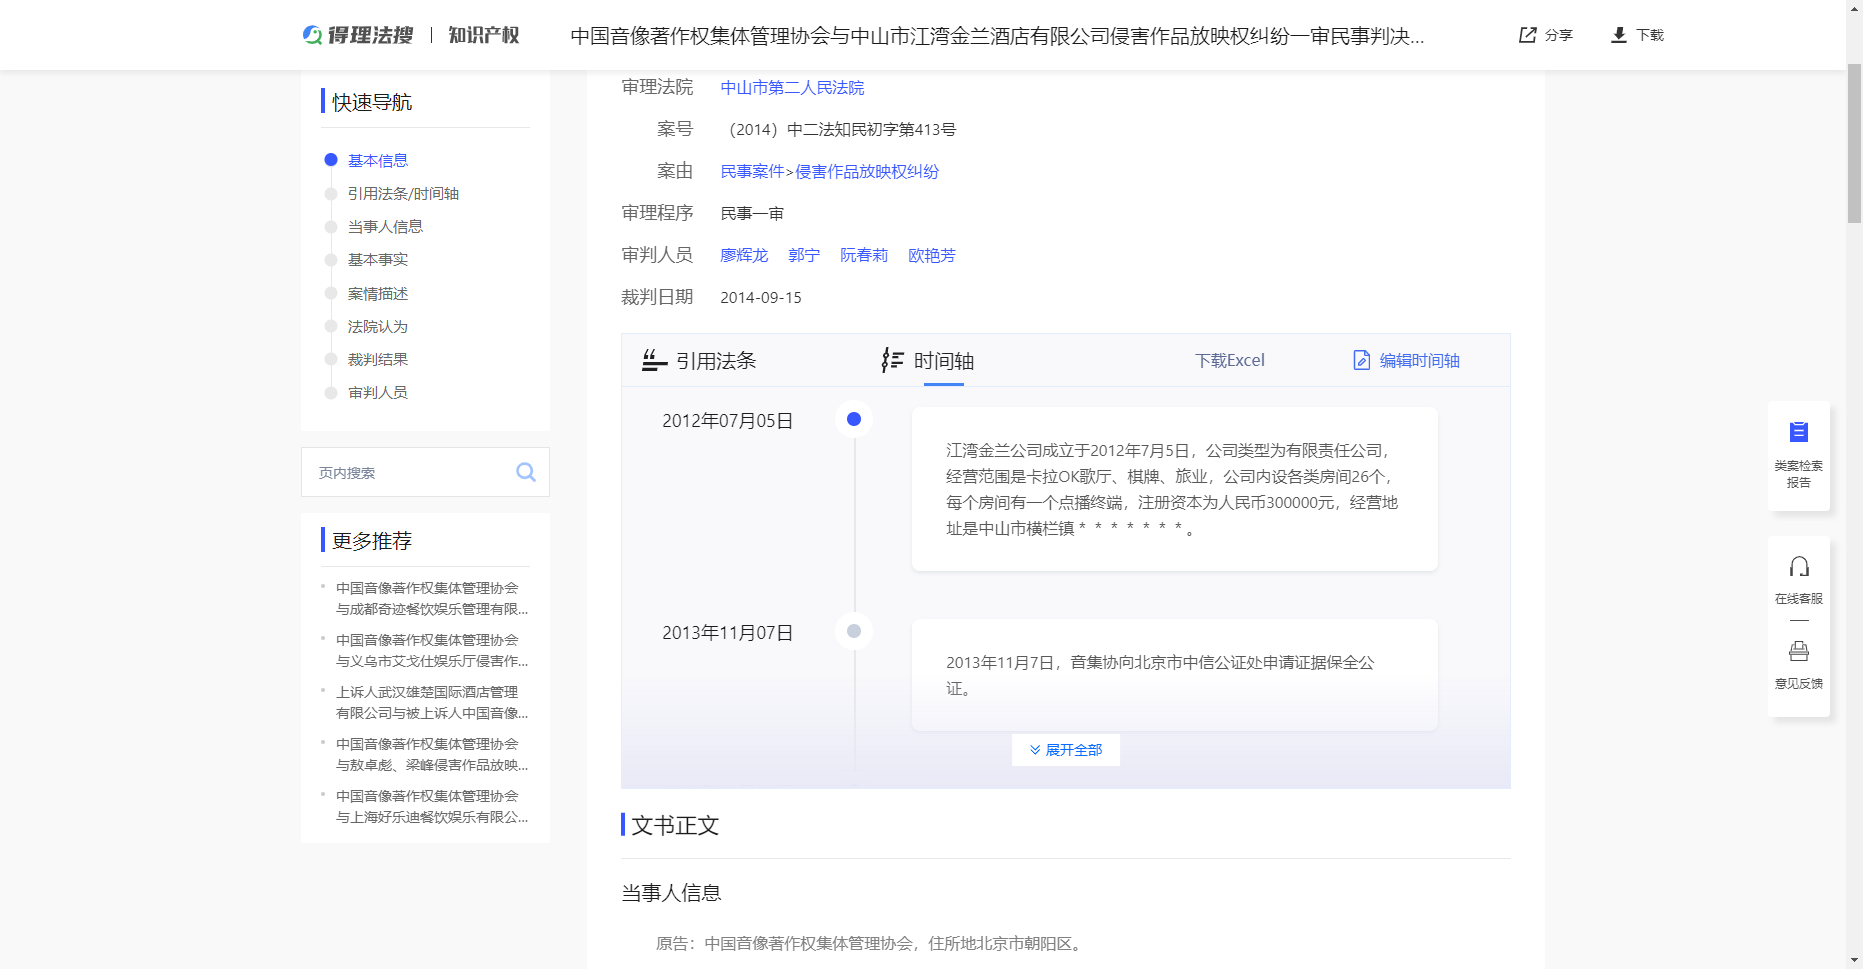Click 下载 text button
This screenshot has height=969, width=1863.
point(1650,35)
